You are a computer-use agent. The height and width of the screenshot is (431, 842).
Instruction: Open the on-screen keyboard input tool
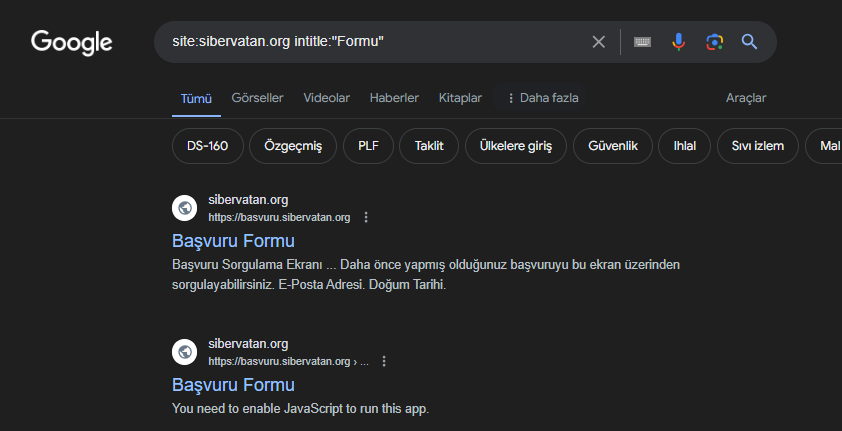[642, 42]
